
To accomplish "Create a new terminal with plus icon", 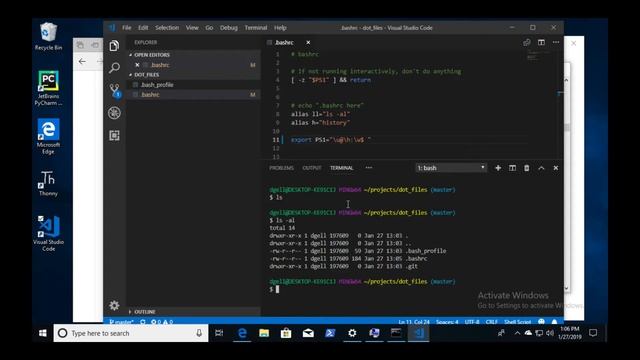I will (x=498, y=168).
